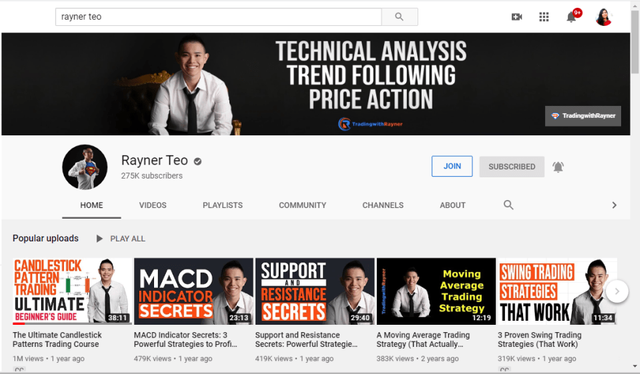Toggle the notification bell beside Subscribed

[558, 167]
